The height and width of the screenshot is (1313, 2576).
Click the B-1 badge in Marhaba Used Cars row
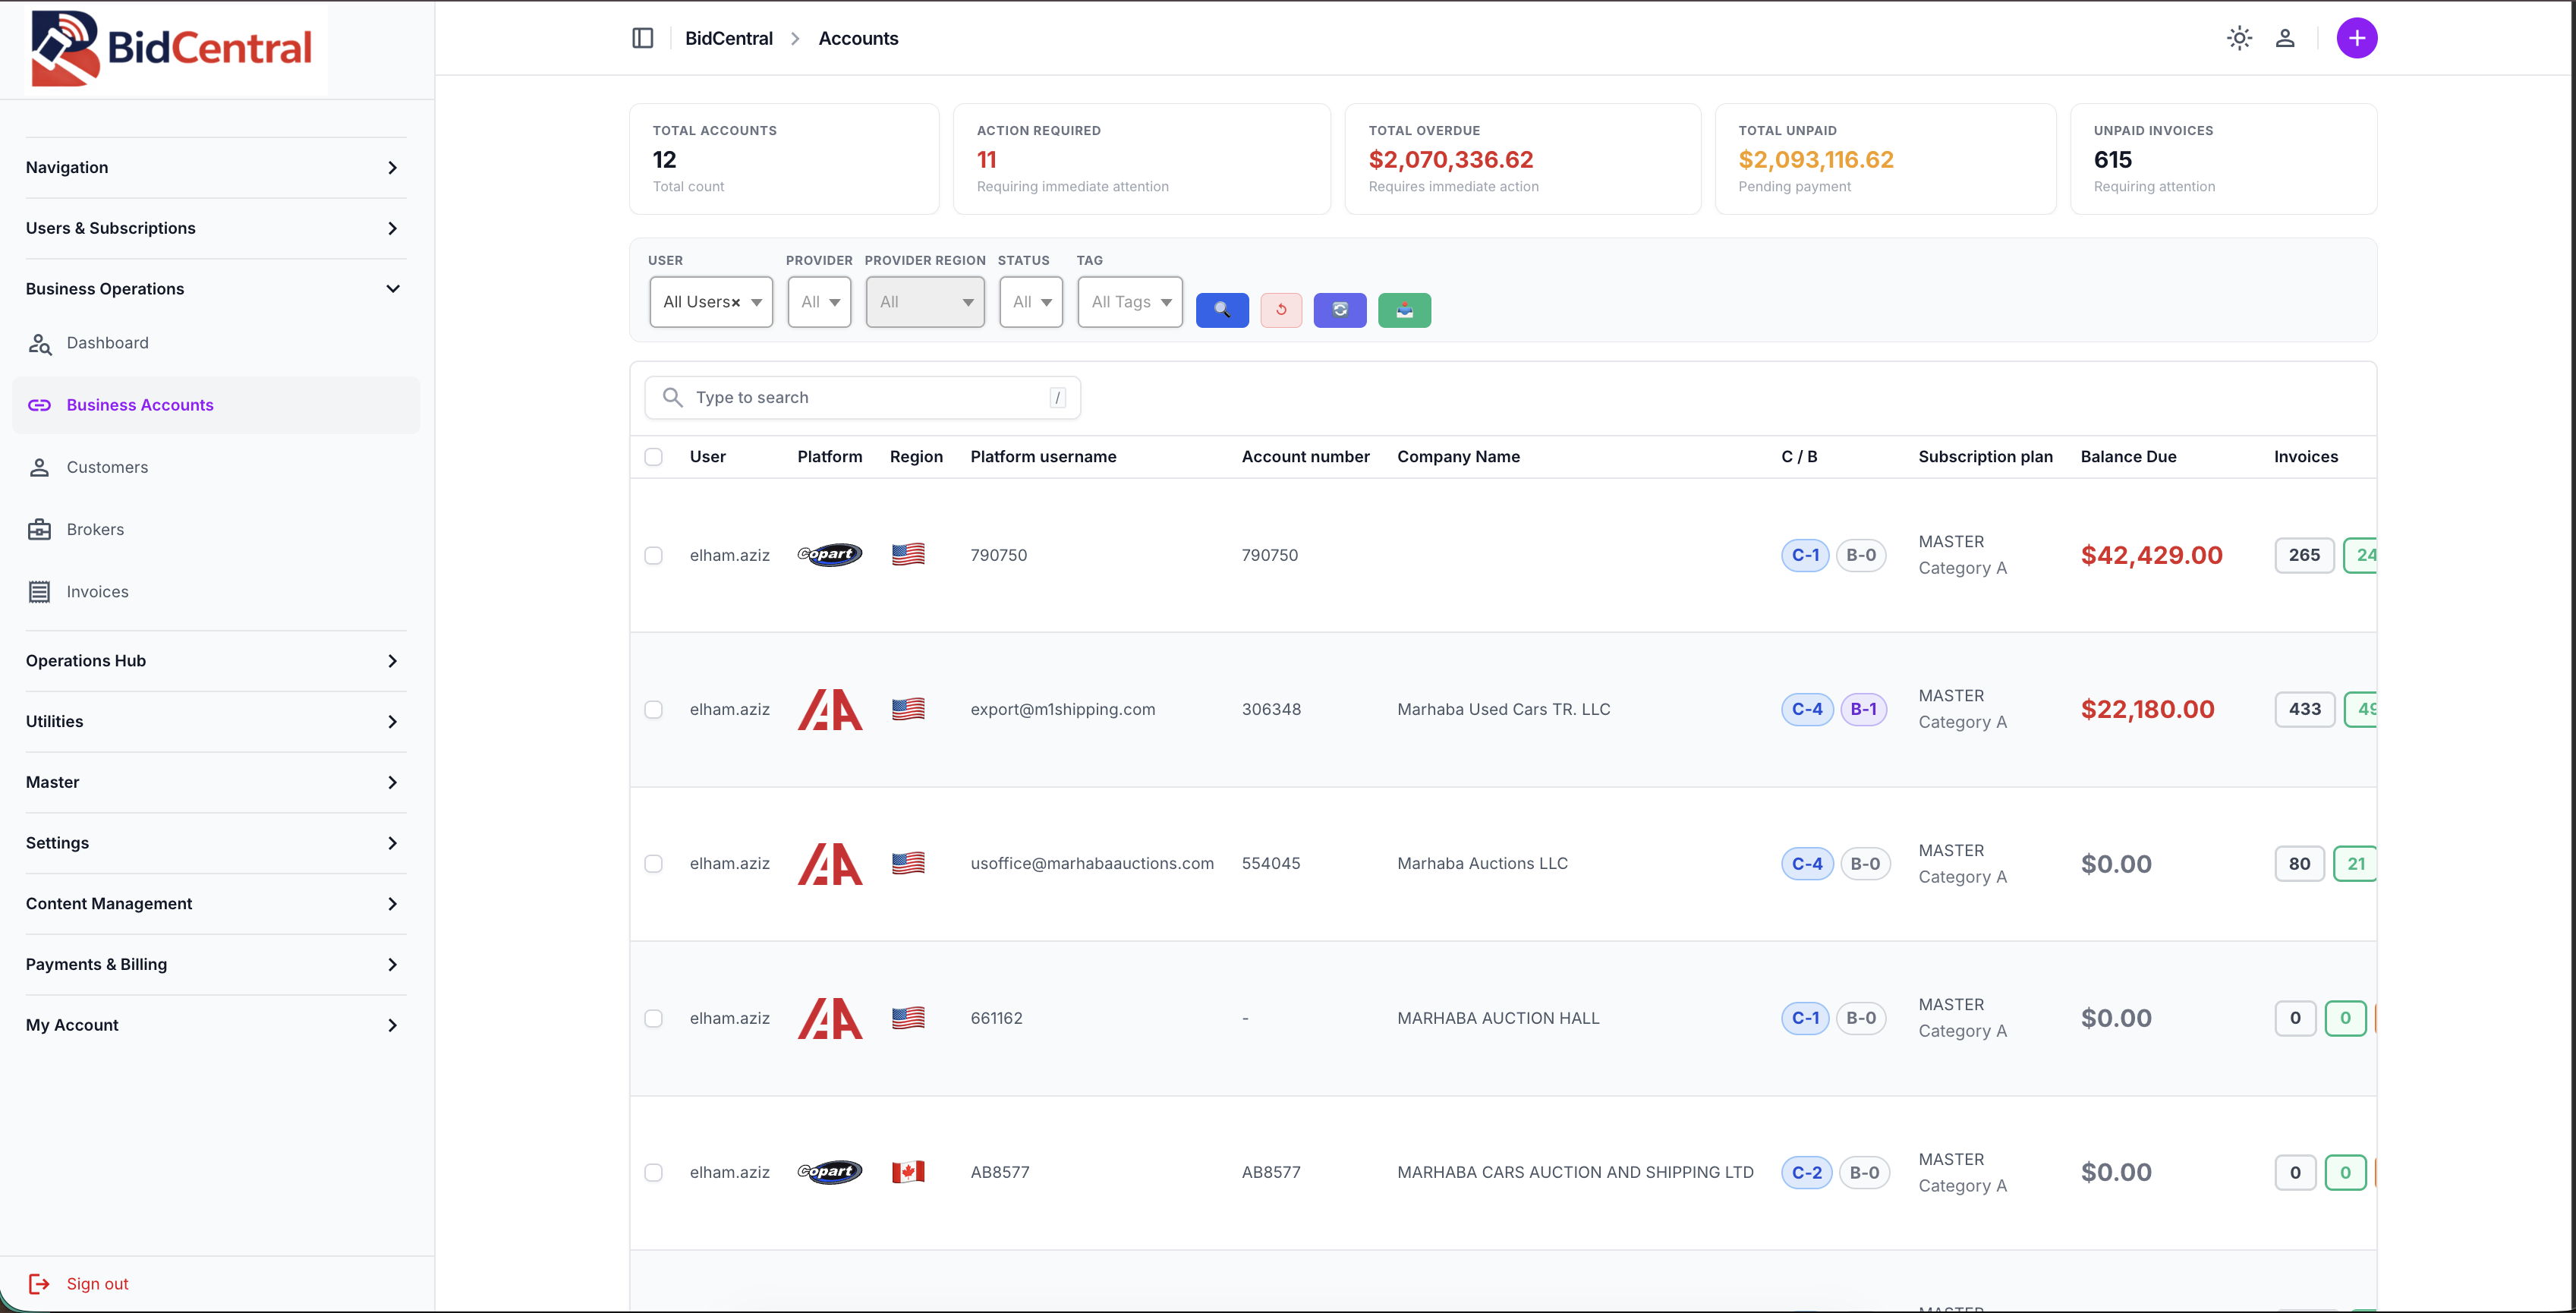tap(1863, 709)
